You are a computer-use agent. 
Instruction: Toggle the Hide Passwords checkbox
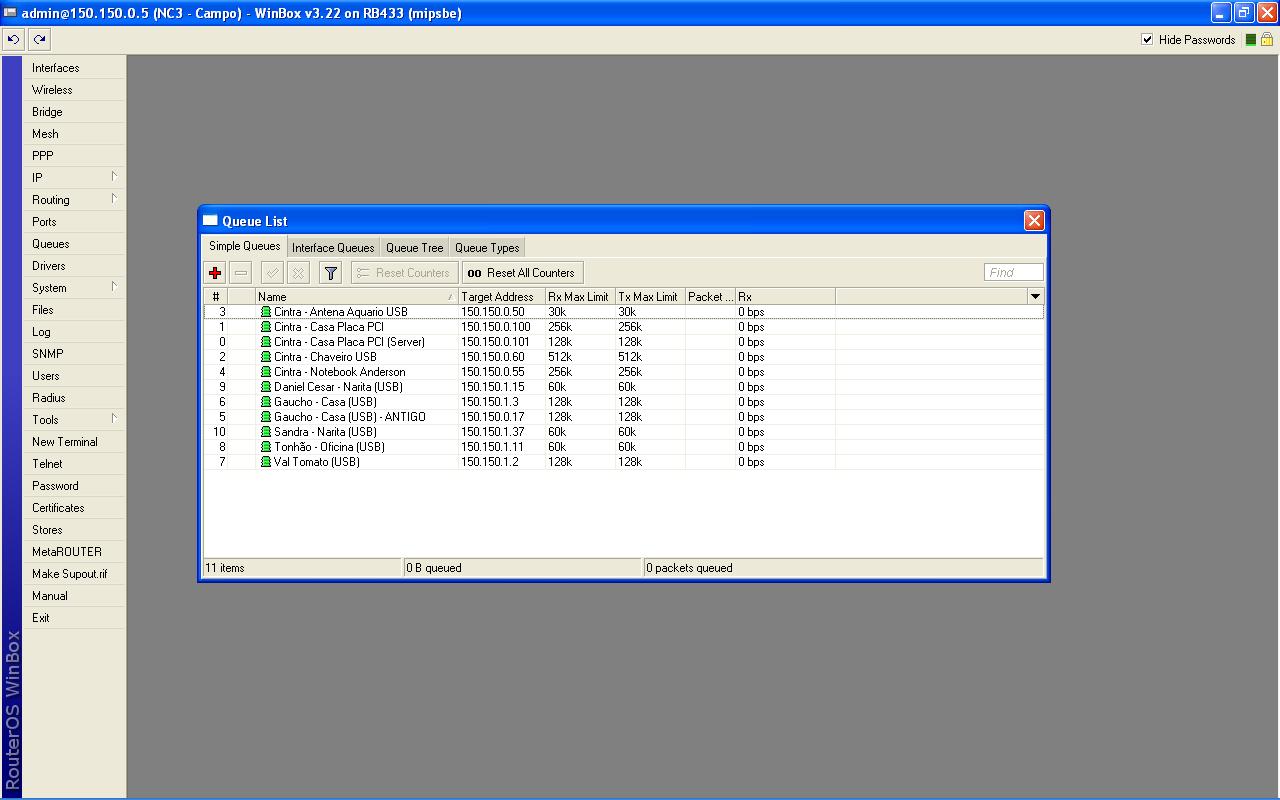(x=1147, y=40)
